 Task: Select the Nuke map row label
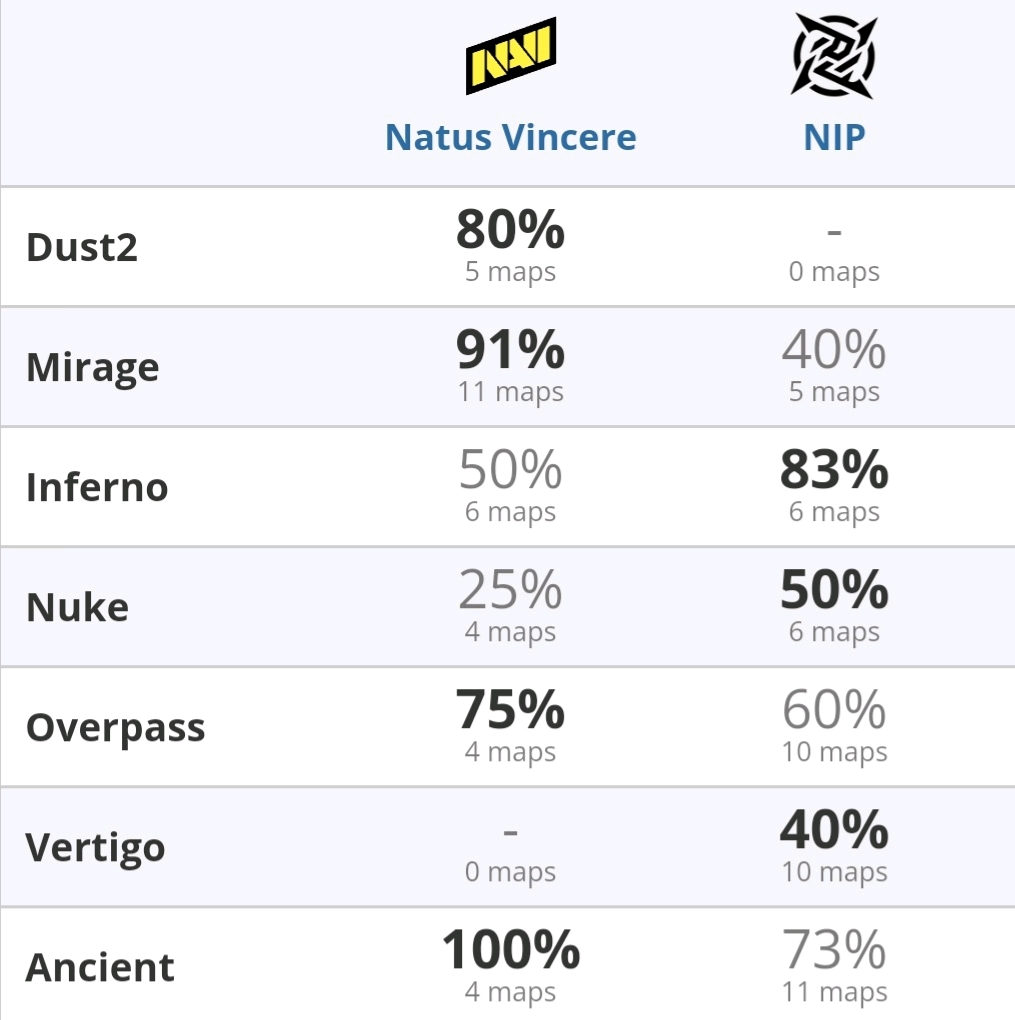77,608
